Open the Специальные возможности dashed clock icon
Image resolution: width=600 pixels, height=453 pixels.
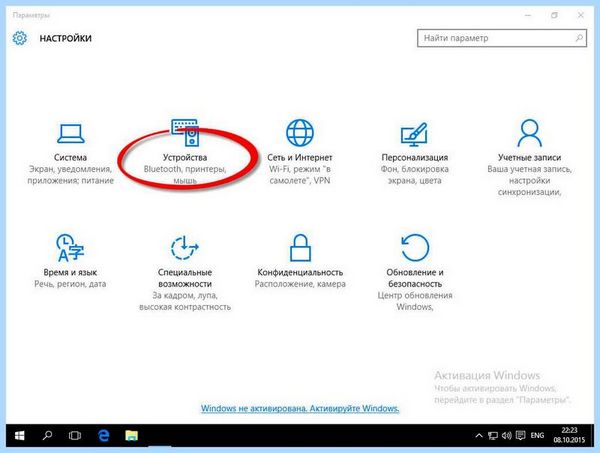tap(185, 248)
